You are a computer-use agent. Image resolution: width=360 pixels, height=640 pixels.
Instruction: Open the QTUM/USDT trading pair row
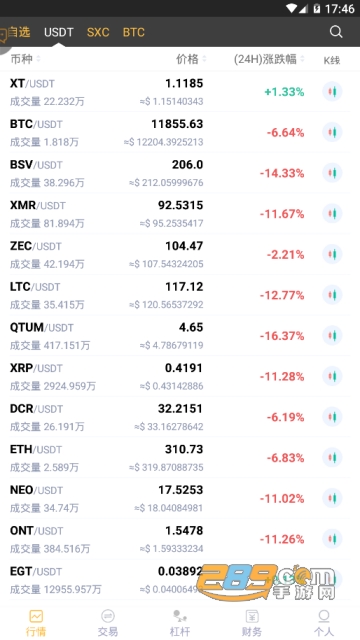tap(180, 336)
